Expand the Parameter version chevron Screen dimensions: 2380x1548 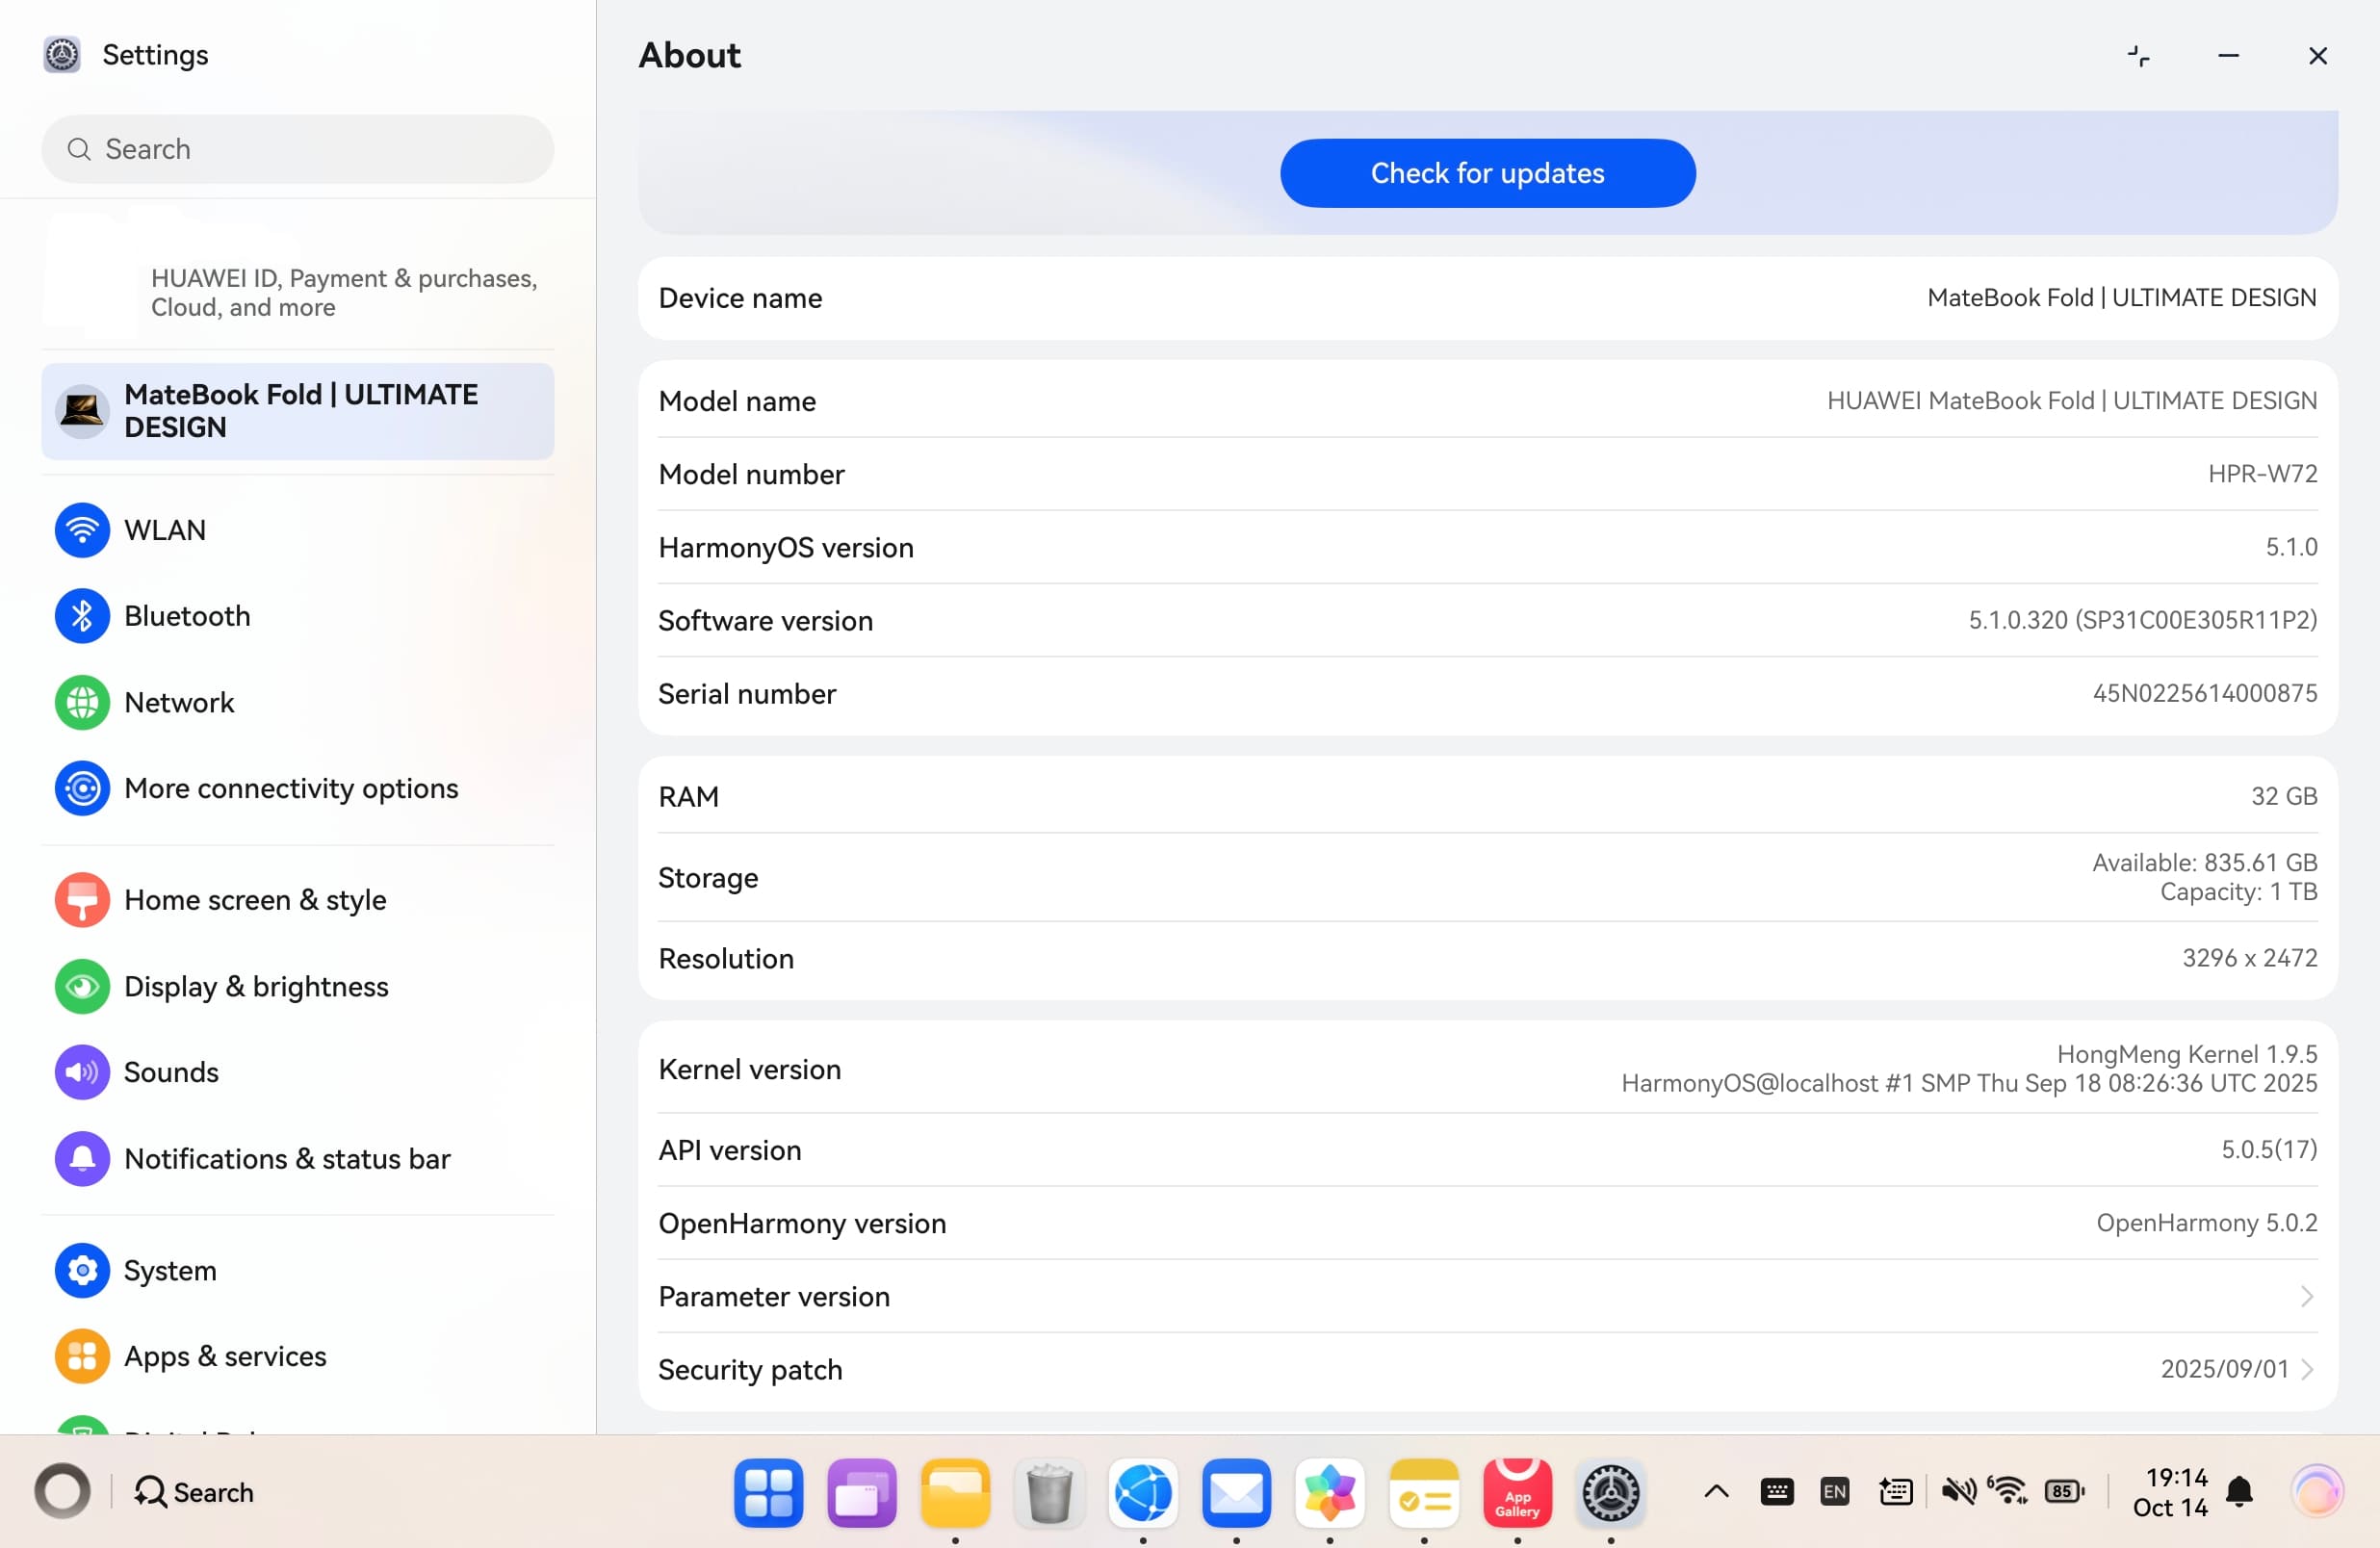[x=2306, y=1296]
